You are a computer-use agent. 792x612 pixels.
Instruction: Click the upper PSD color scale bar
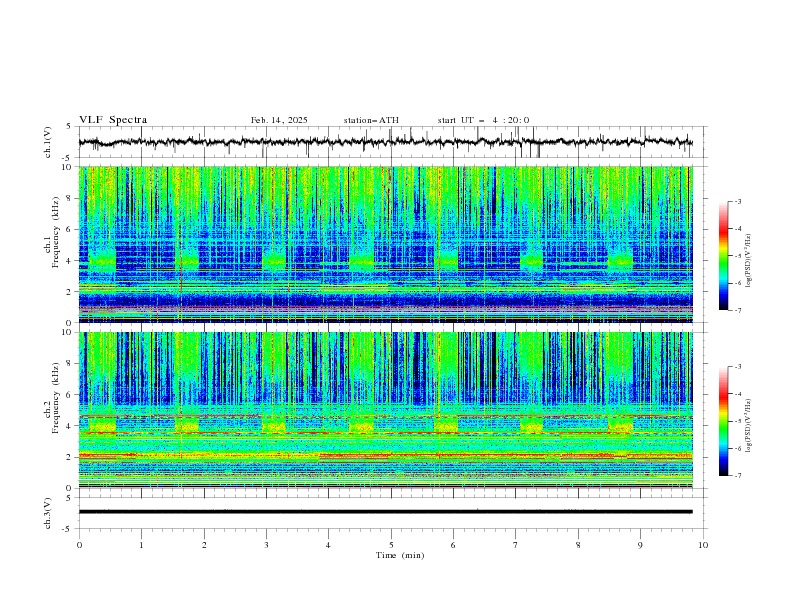(x=723, y=256)
